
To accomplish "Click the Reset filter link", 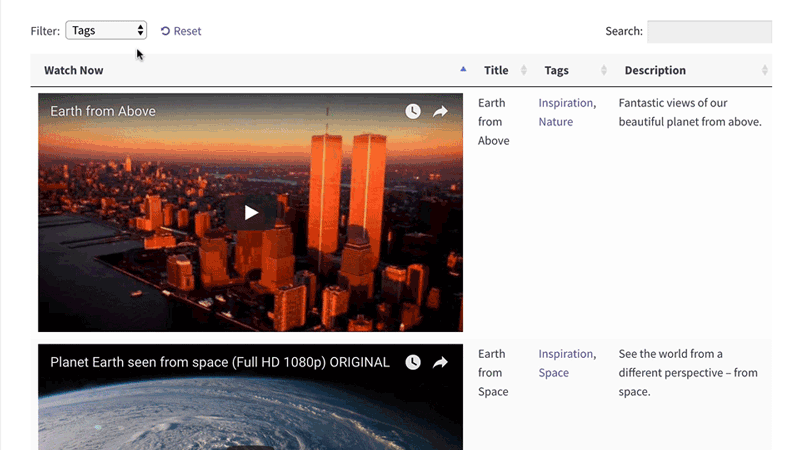I will [181, 31].
